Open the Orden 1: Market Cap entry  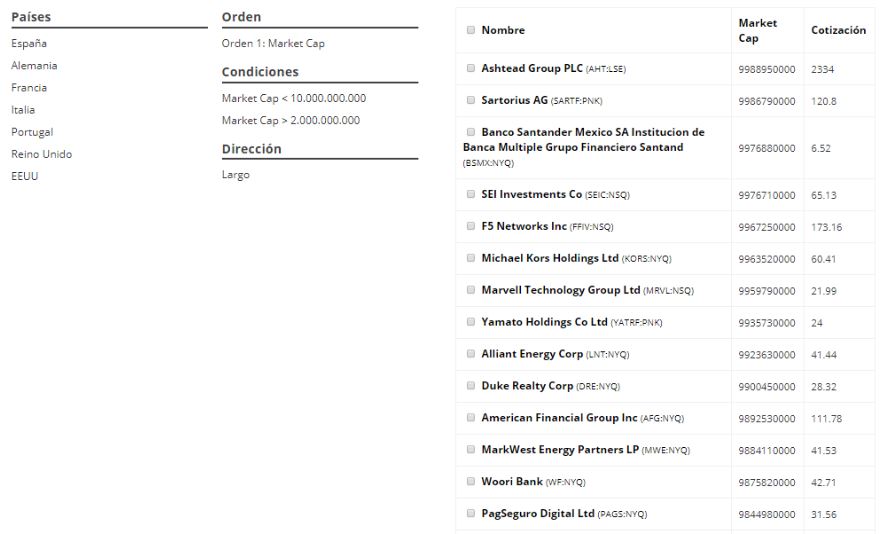[273, 43]
